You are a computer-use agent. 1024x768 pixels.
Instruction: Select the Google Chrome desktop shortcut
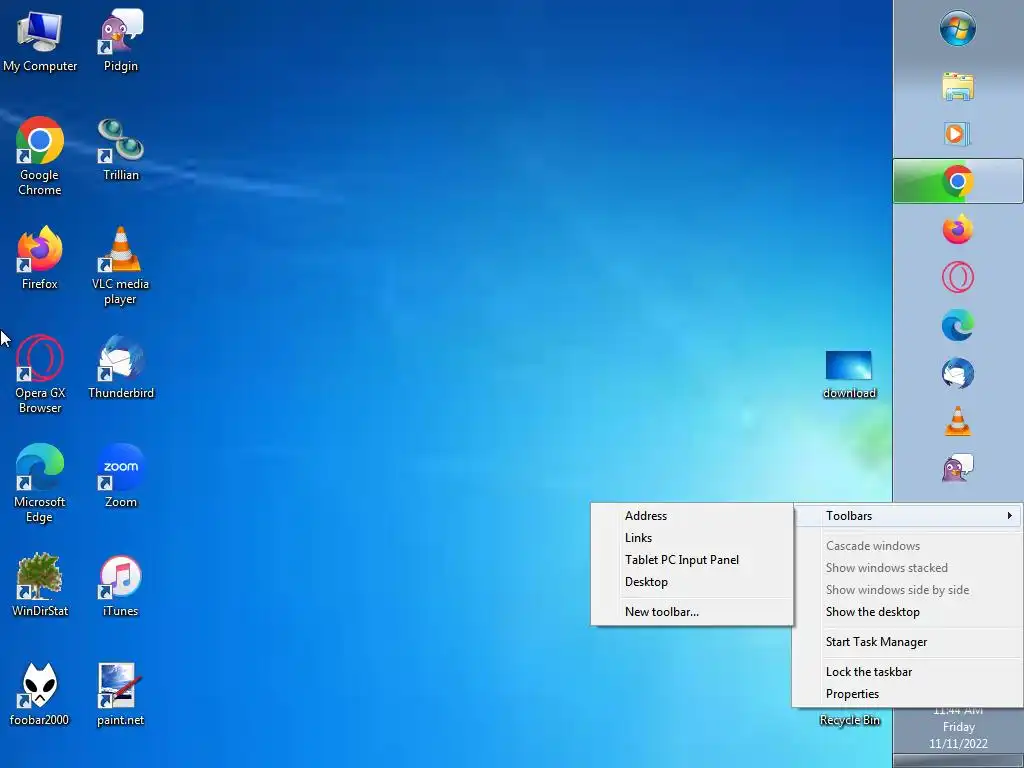coord(40,155)
